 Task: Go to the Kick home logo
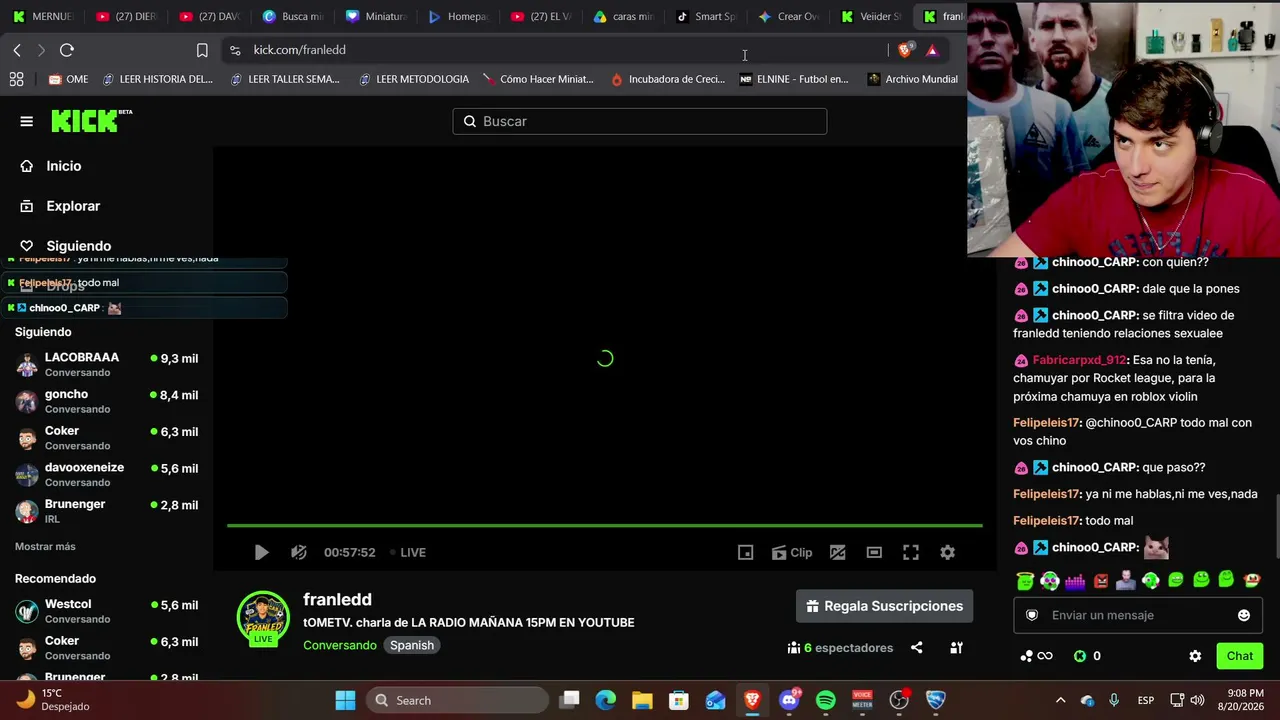[91, 120]
